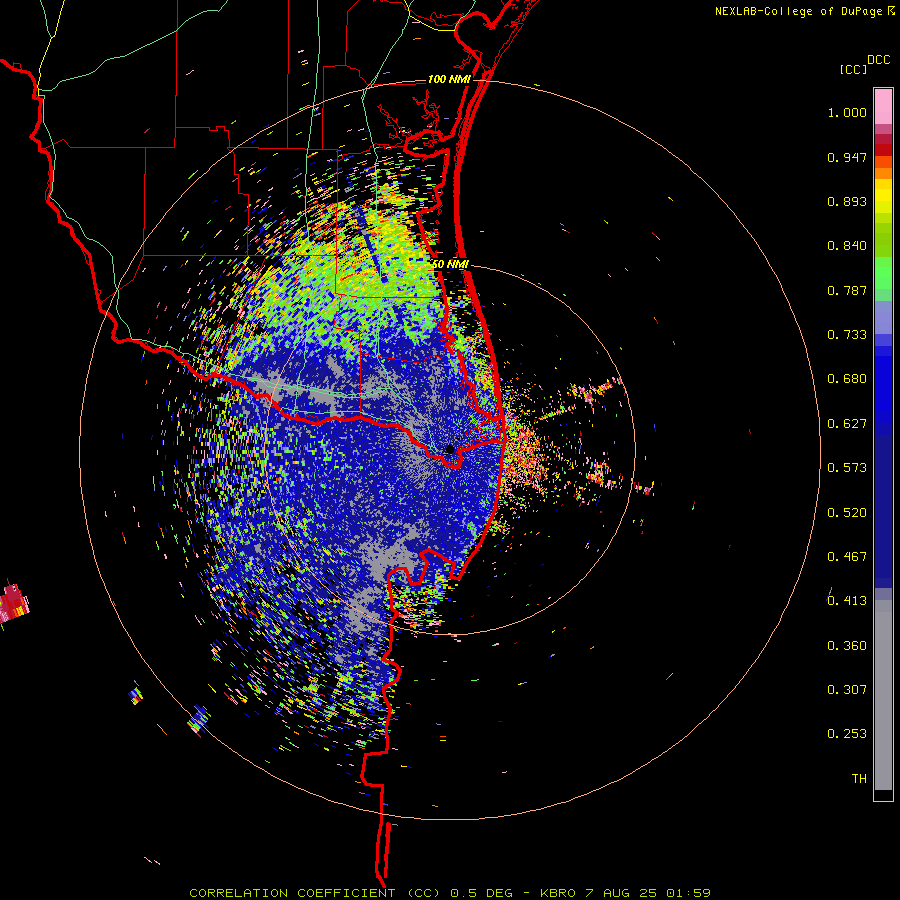Click the TH threshold label
This screenshot has height=900, width=900.
(x=859, y=779)
